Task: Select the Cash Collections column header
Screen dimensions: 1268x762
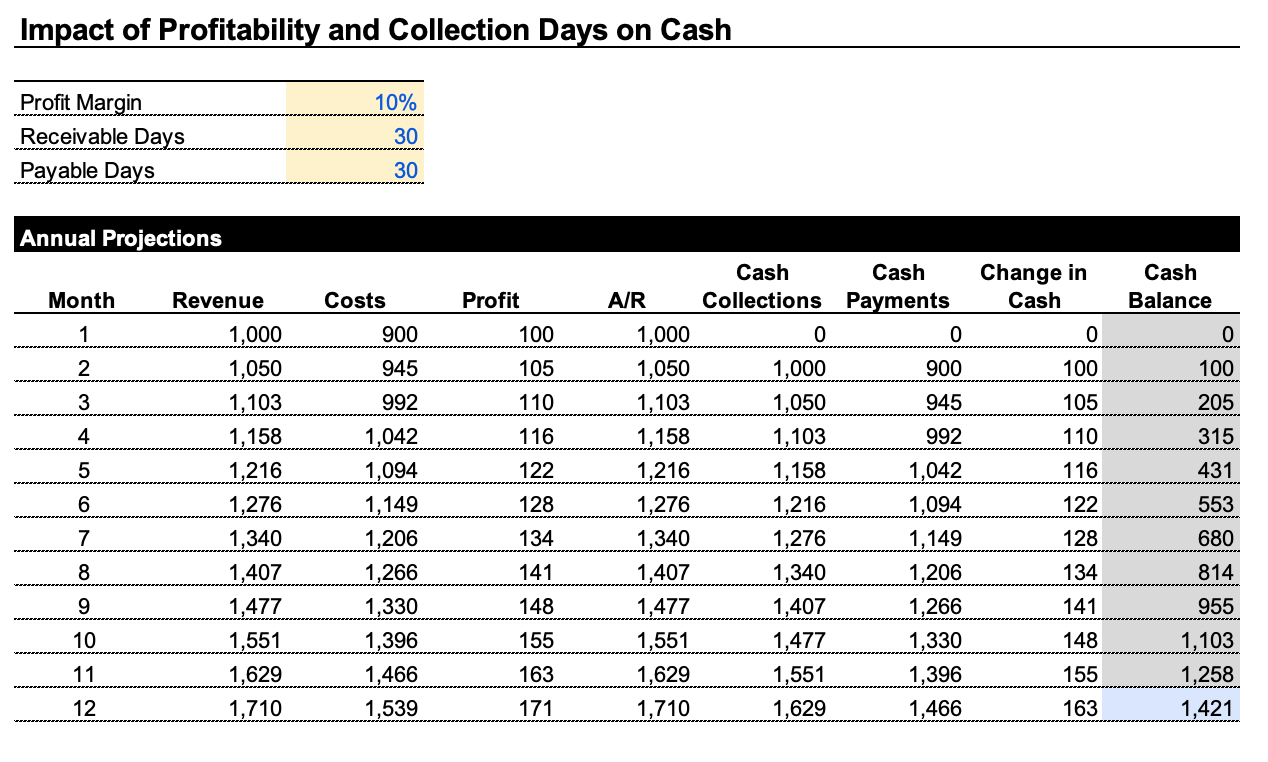Action: (x=762, y=287)
